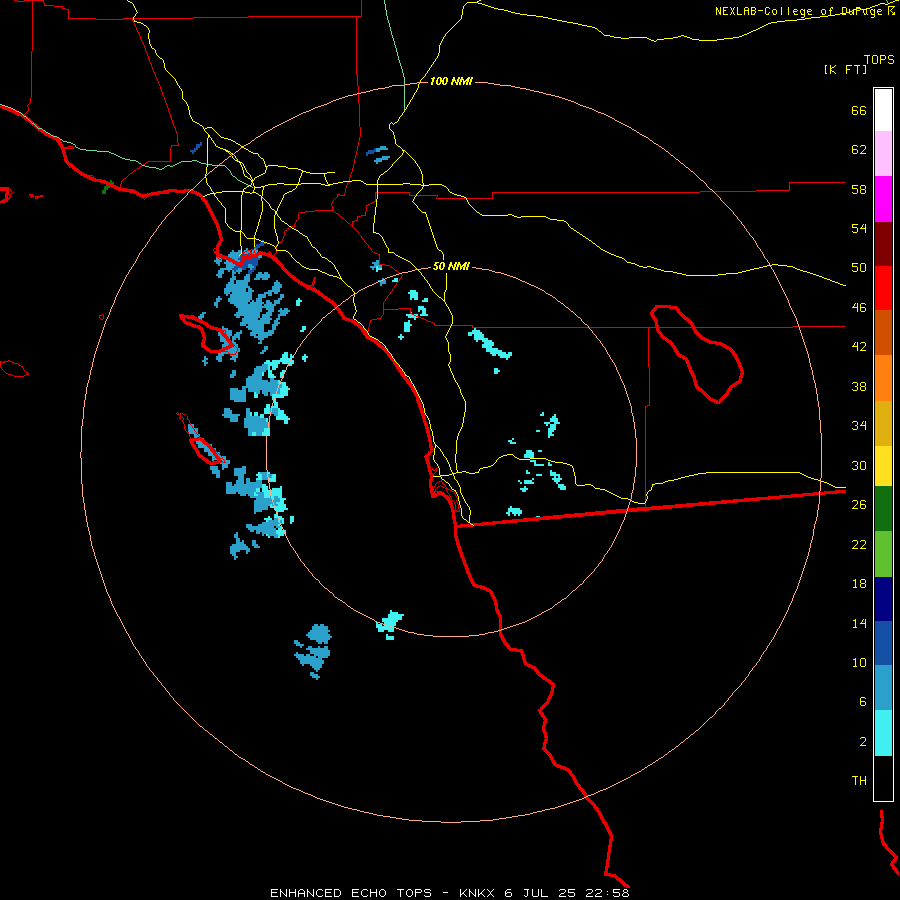Pick the steel blue legend swatch
Screen dimensions: 900x900
coord(883,687)
